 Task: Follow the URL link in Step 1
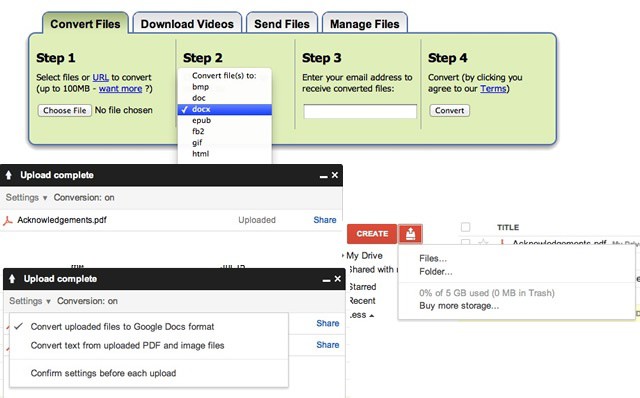[x=100, y=77]
